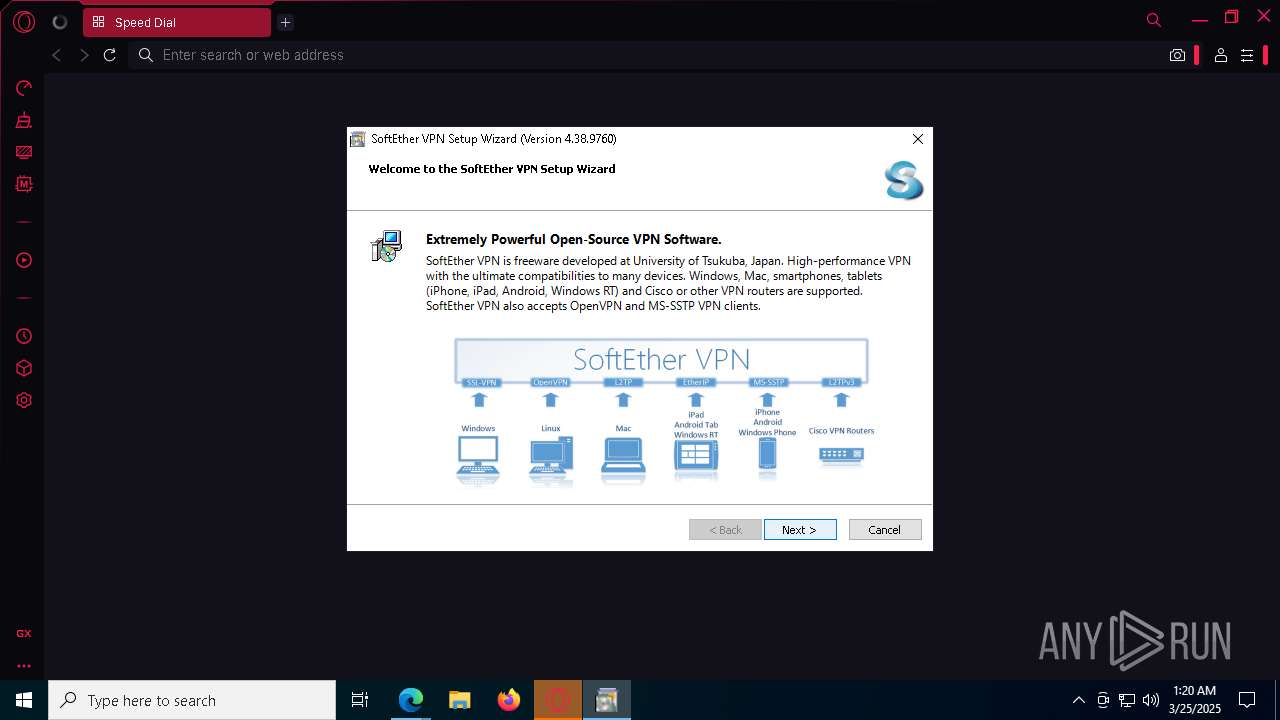The height and width of the screenshot is (720, 1280).
Task: Click the Windows taskbar search box
Action: [x=192, y=700]
